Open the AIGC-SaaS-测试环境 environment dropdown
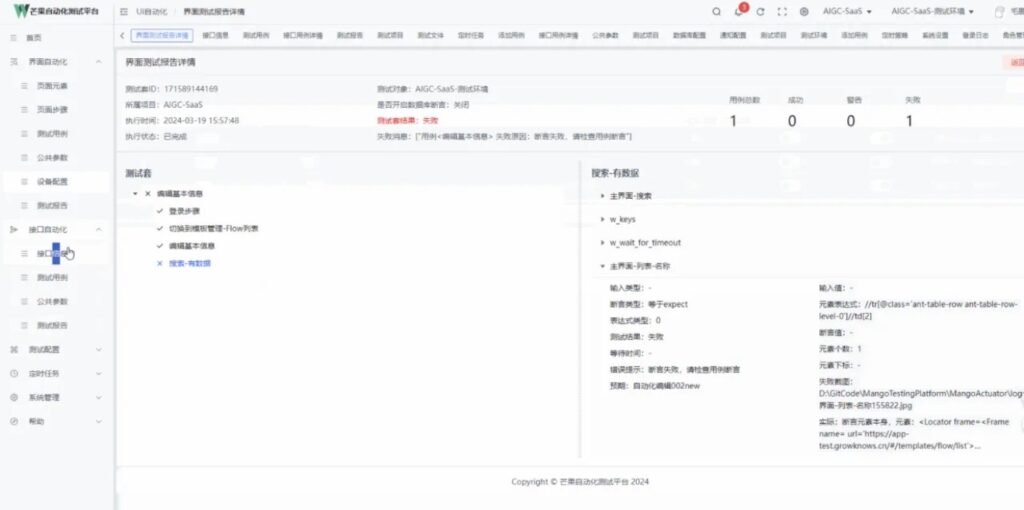This screenshot has height=510, width=1024. 933,12
